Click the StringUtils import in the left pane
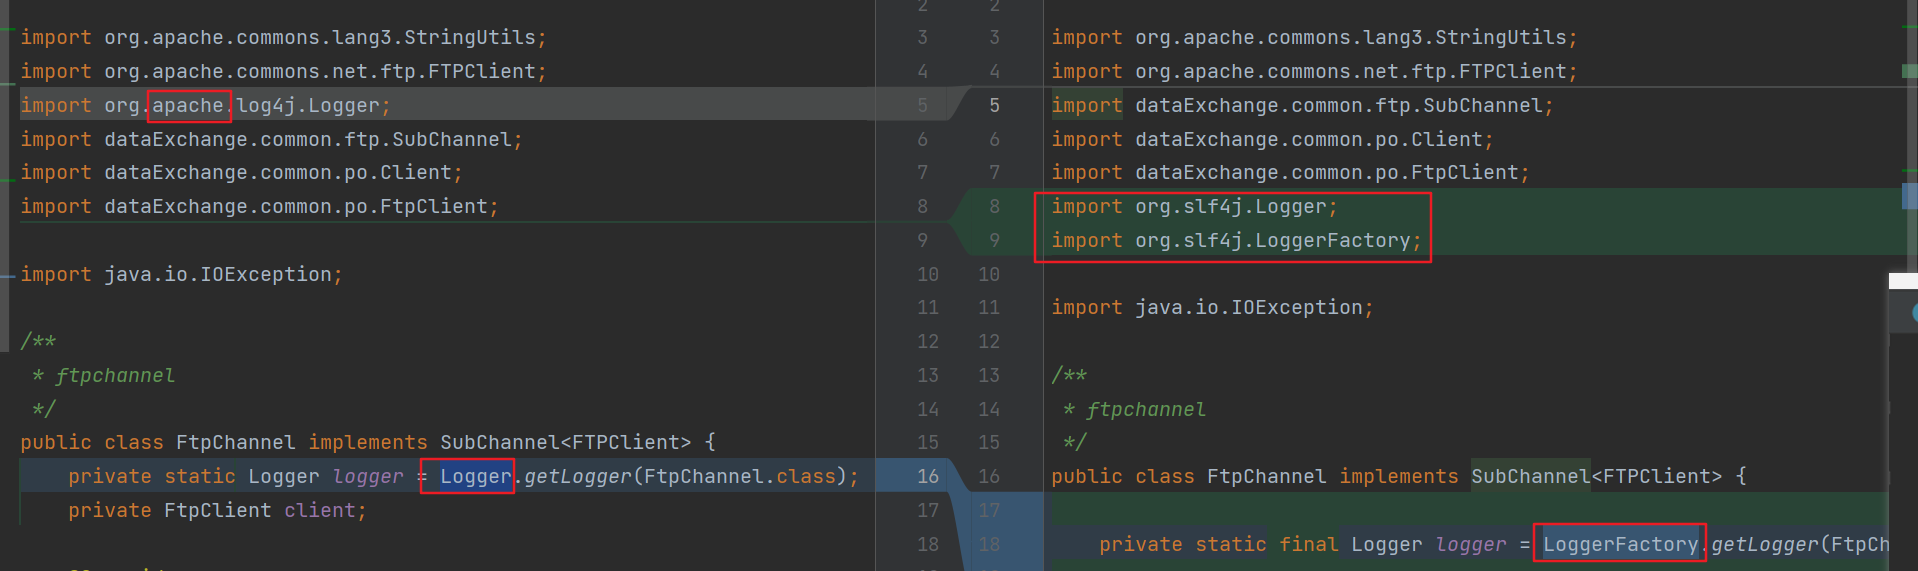 tap(283, 37)
